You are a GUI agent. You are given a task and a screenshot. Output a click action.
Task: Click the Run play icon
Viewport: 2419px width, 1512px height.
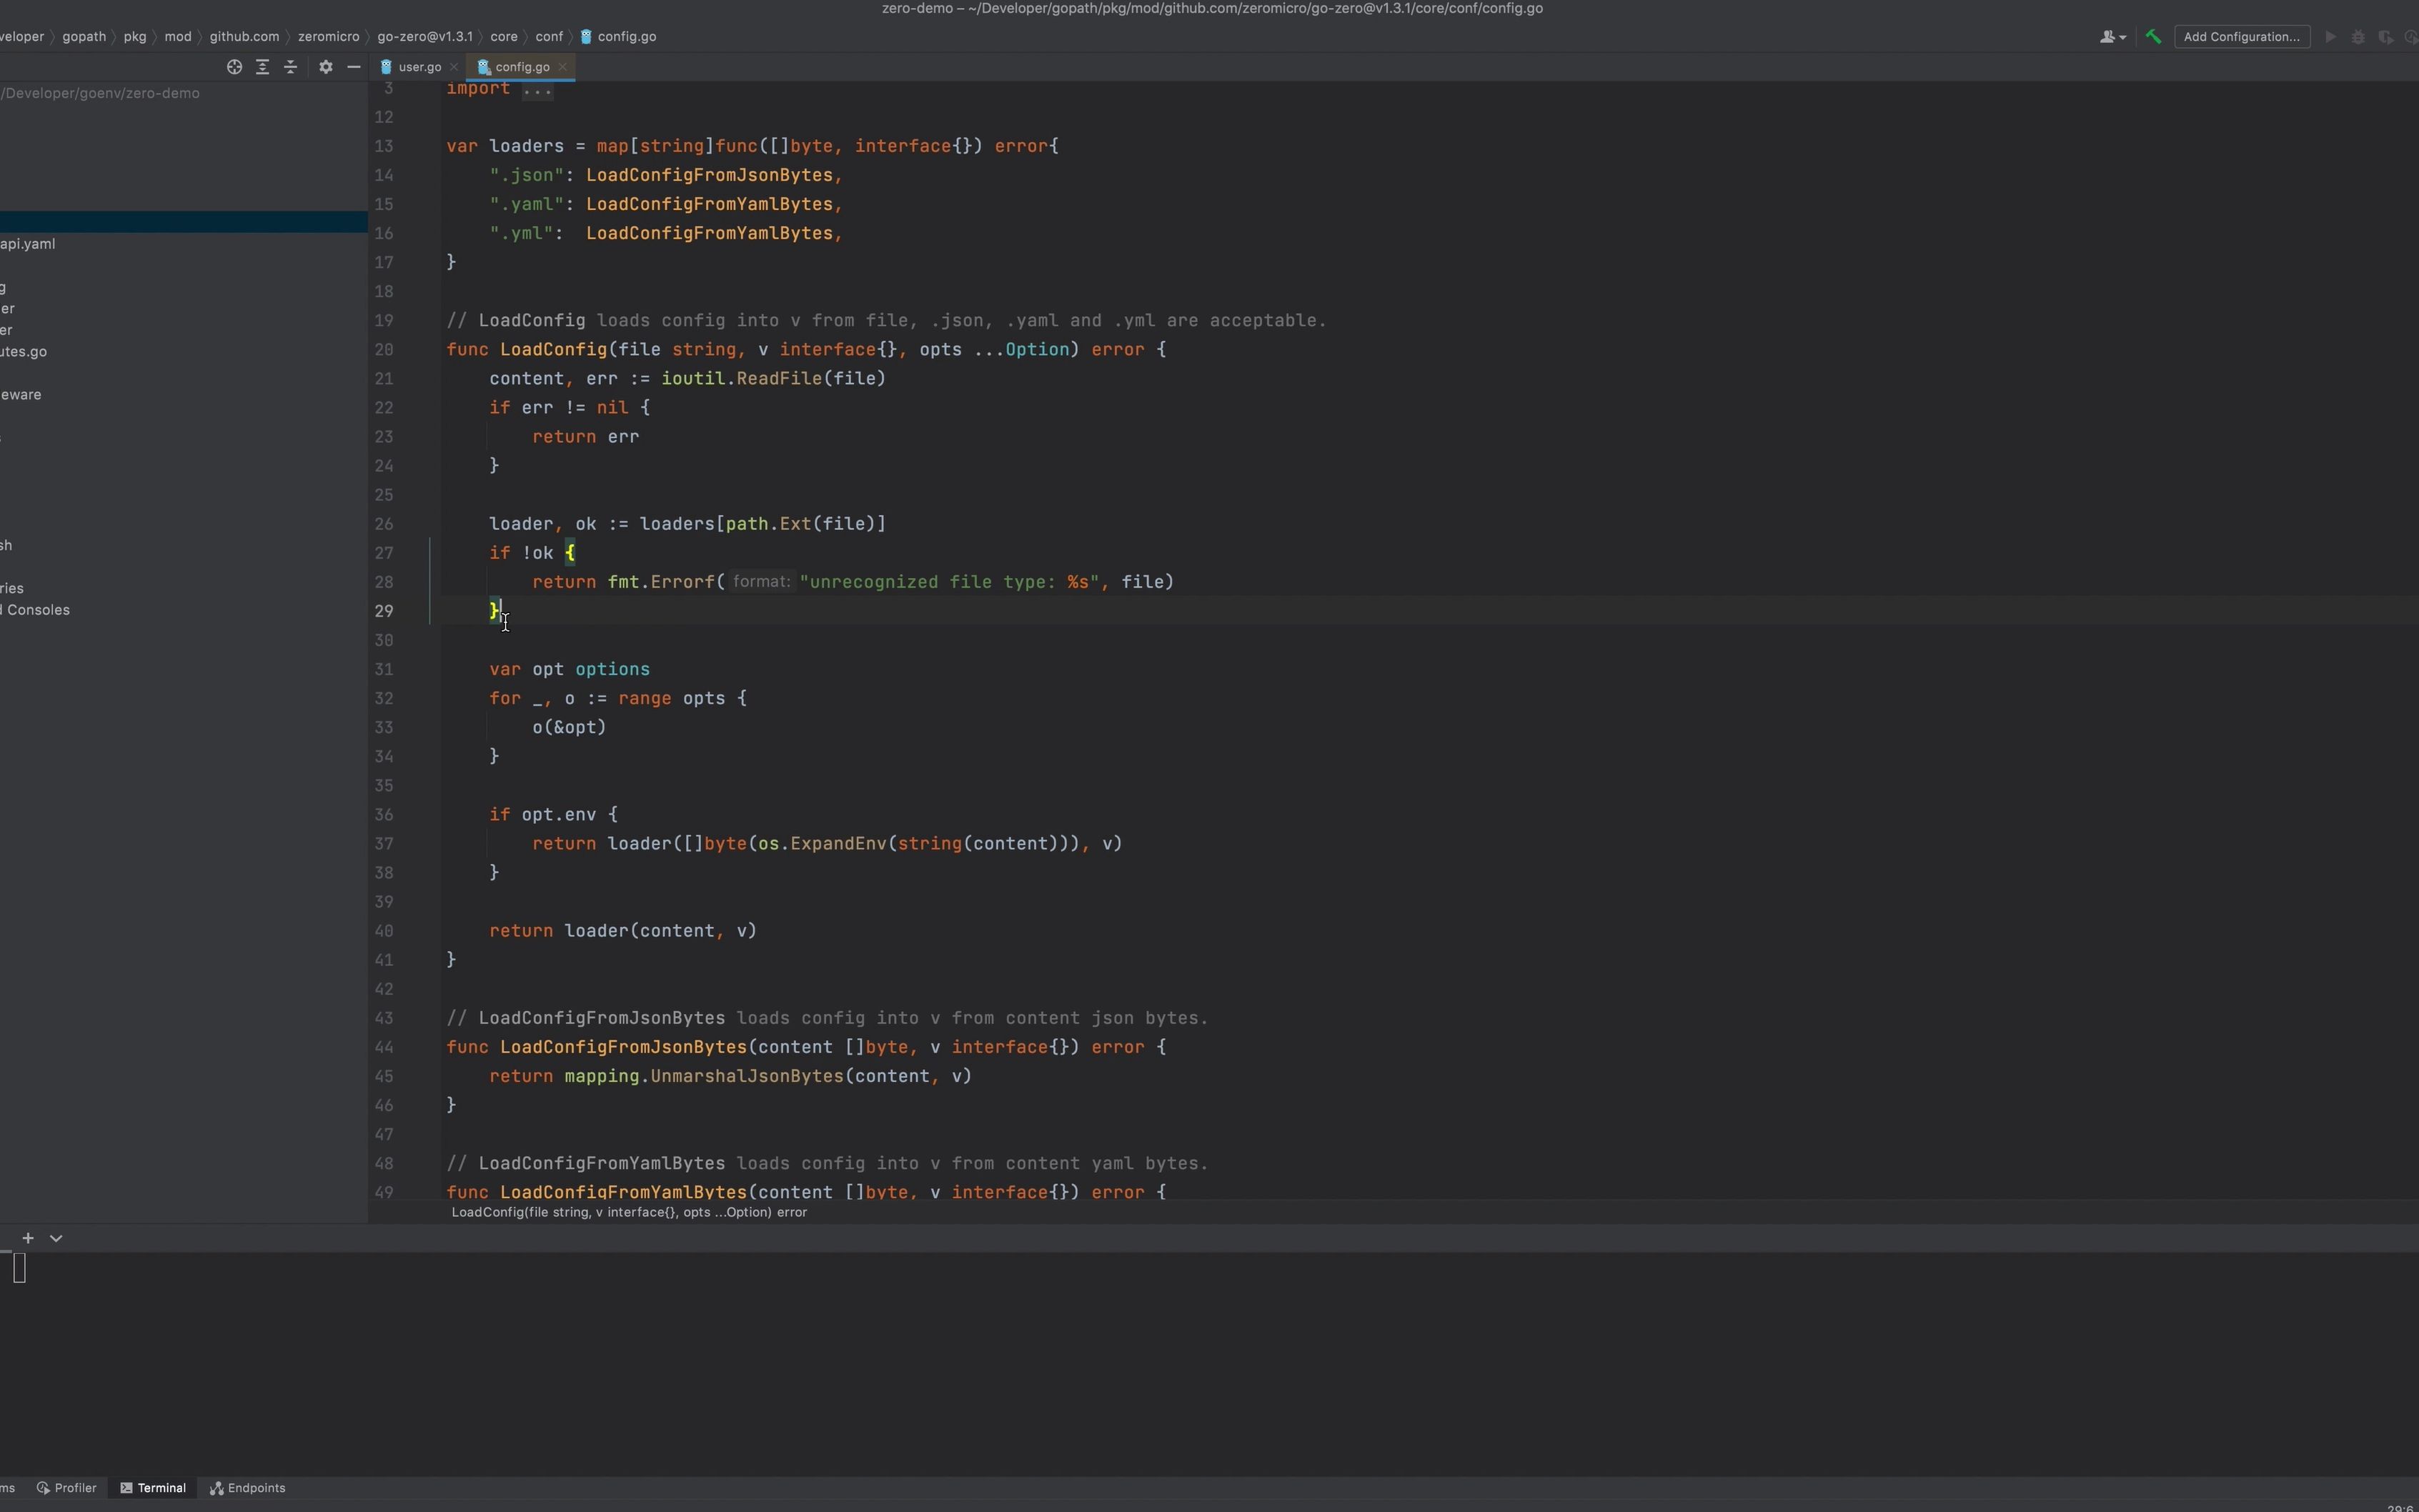[x=2330, y=37]
